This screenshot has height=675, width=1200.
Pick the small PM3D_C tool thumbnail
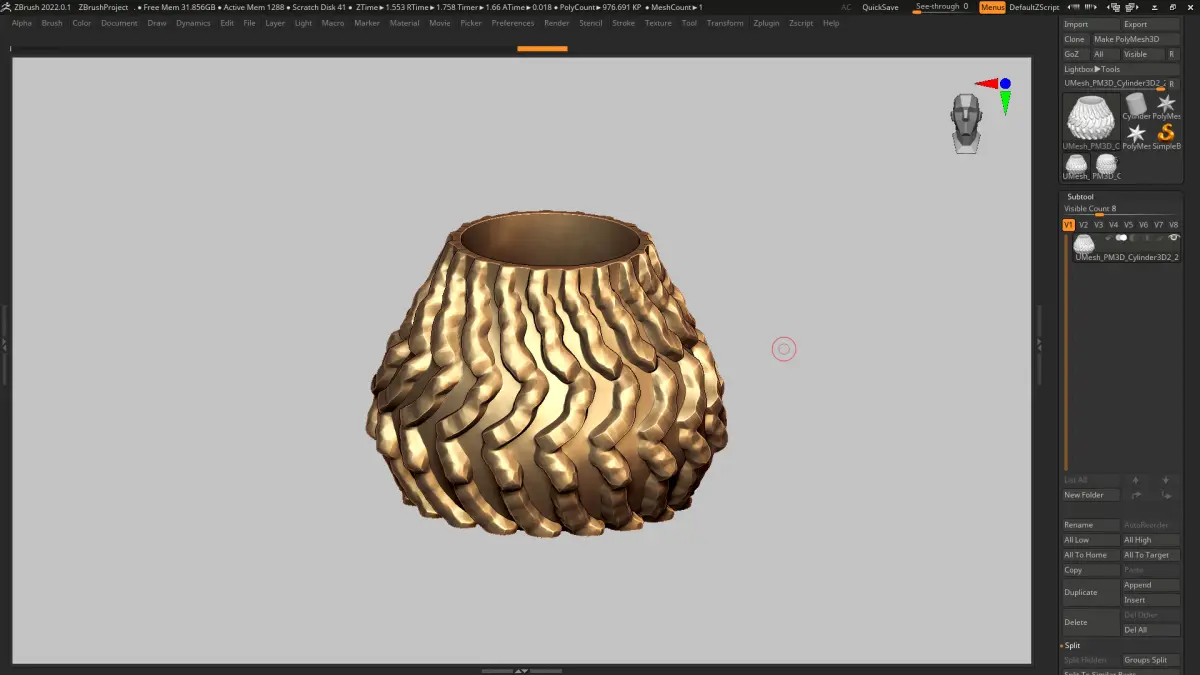click(1106, 167)
